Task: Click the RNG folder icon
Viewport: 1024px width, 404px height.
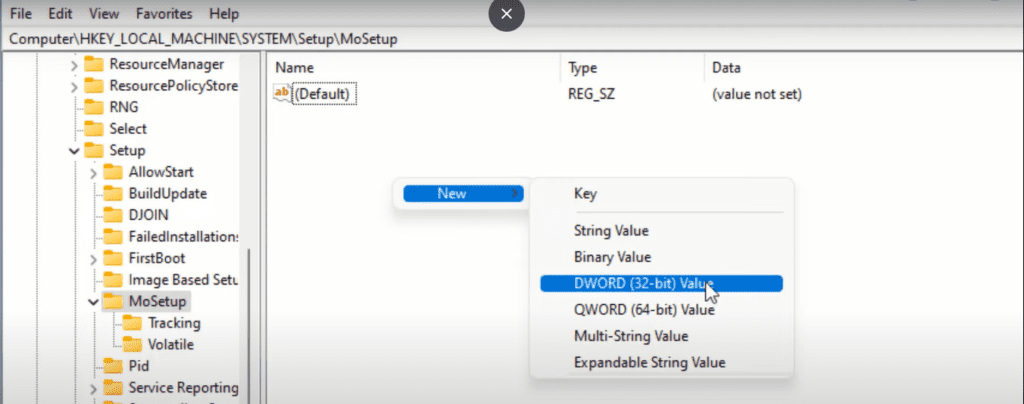Action: coord(94,107)
